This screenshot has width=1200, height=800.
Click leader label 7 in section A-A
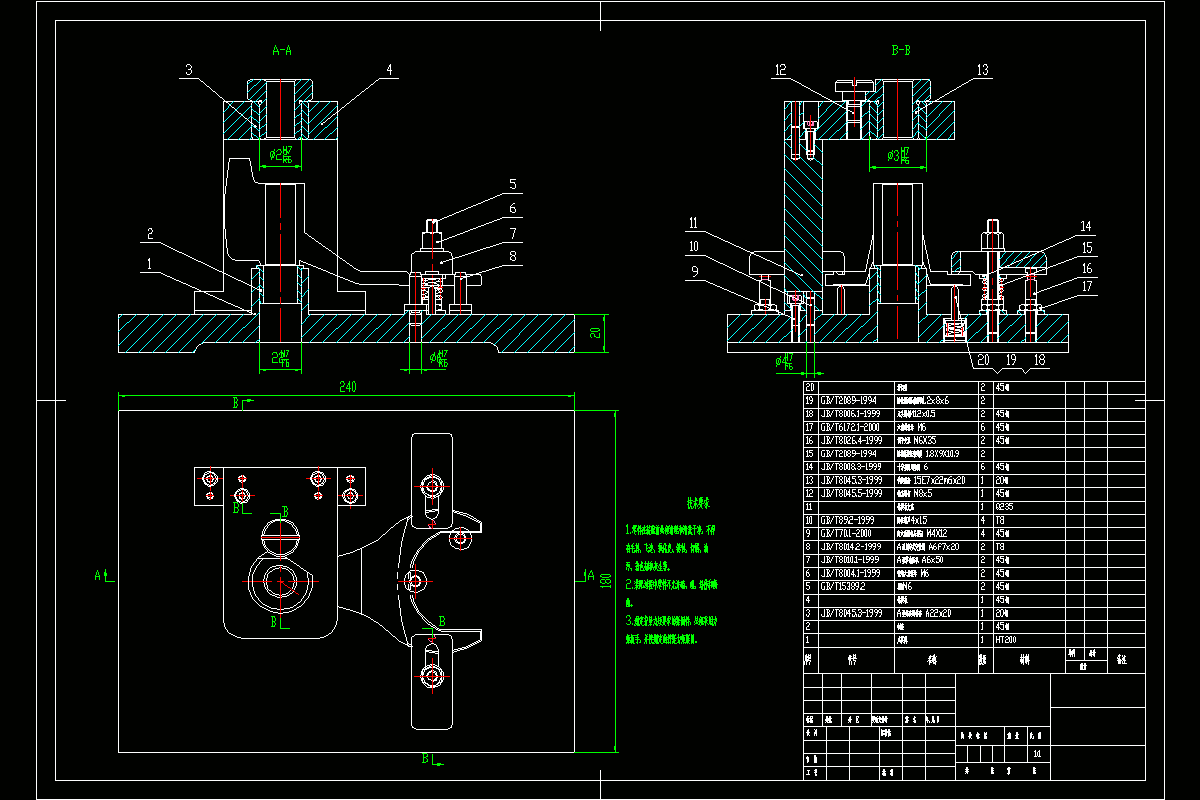(511, 233)
